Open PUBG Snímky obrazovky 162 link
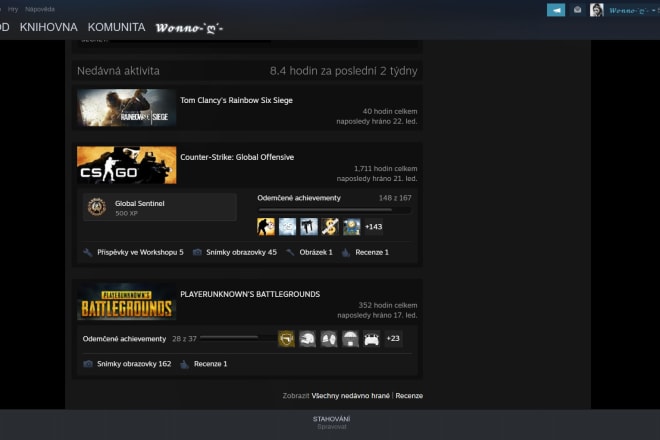The image size is (660, 440). (134, 364)
